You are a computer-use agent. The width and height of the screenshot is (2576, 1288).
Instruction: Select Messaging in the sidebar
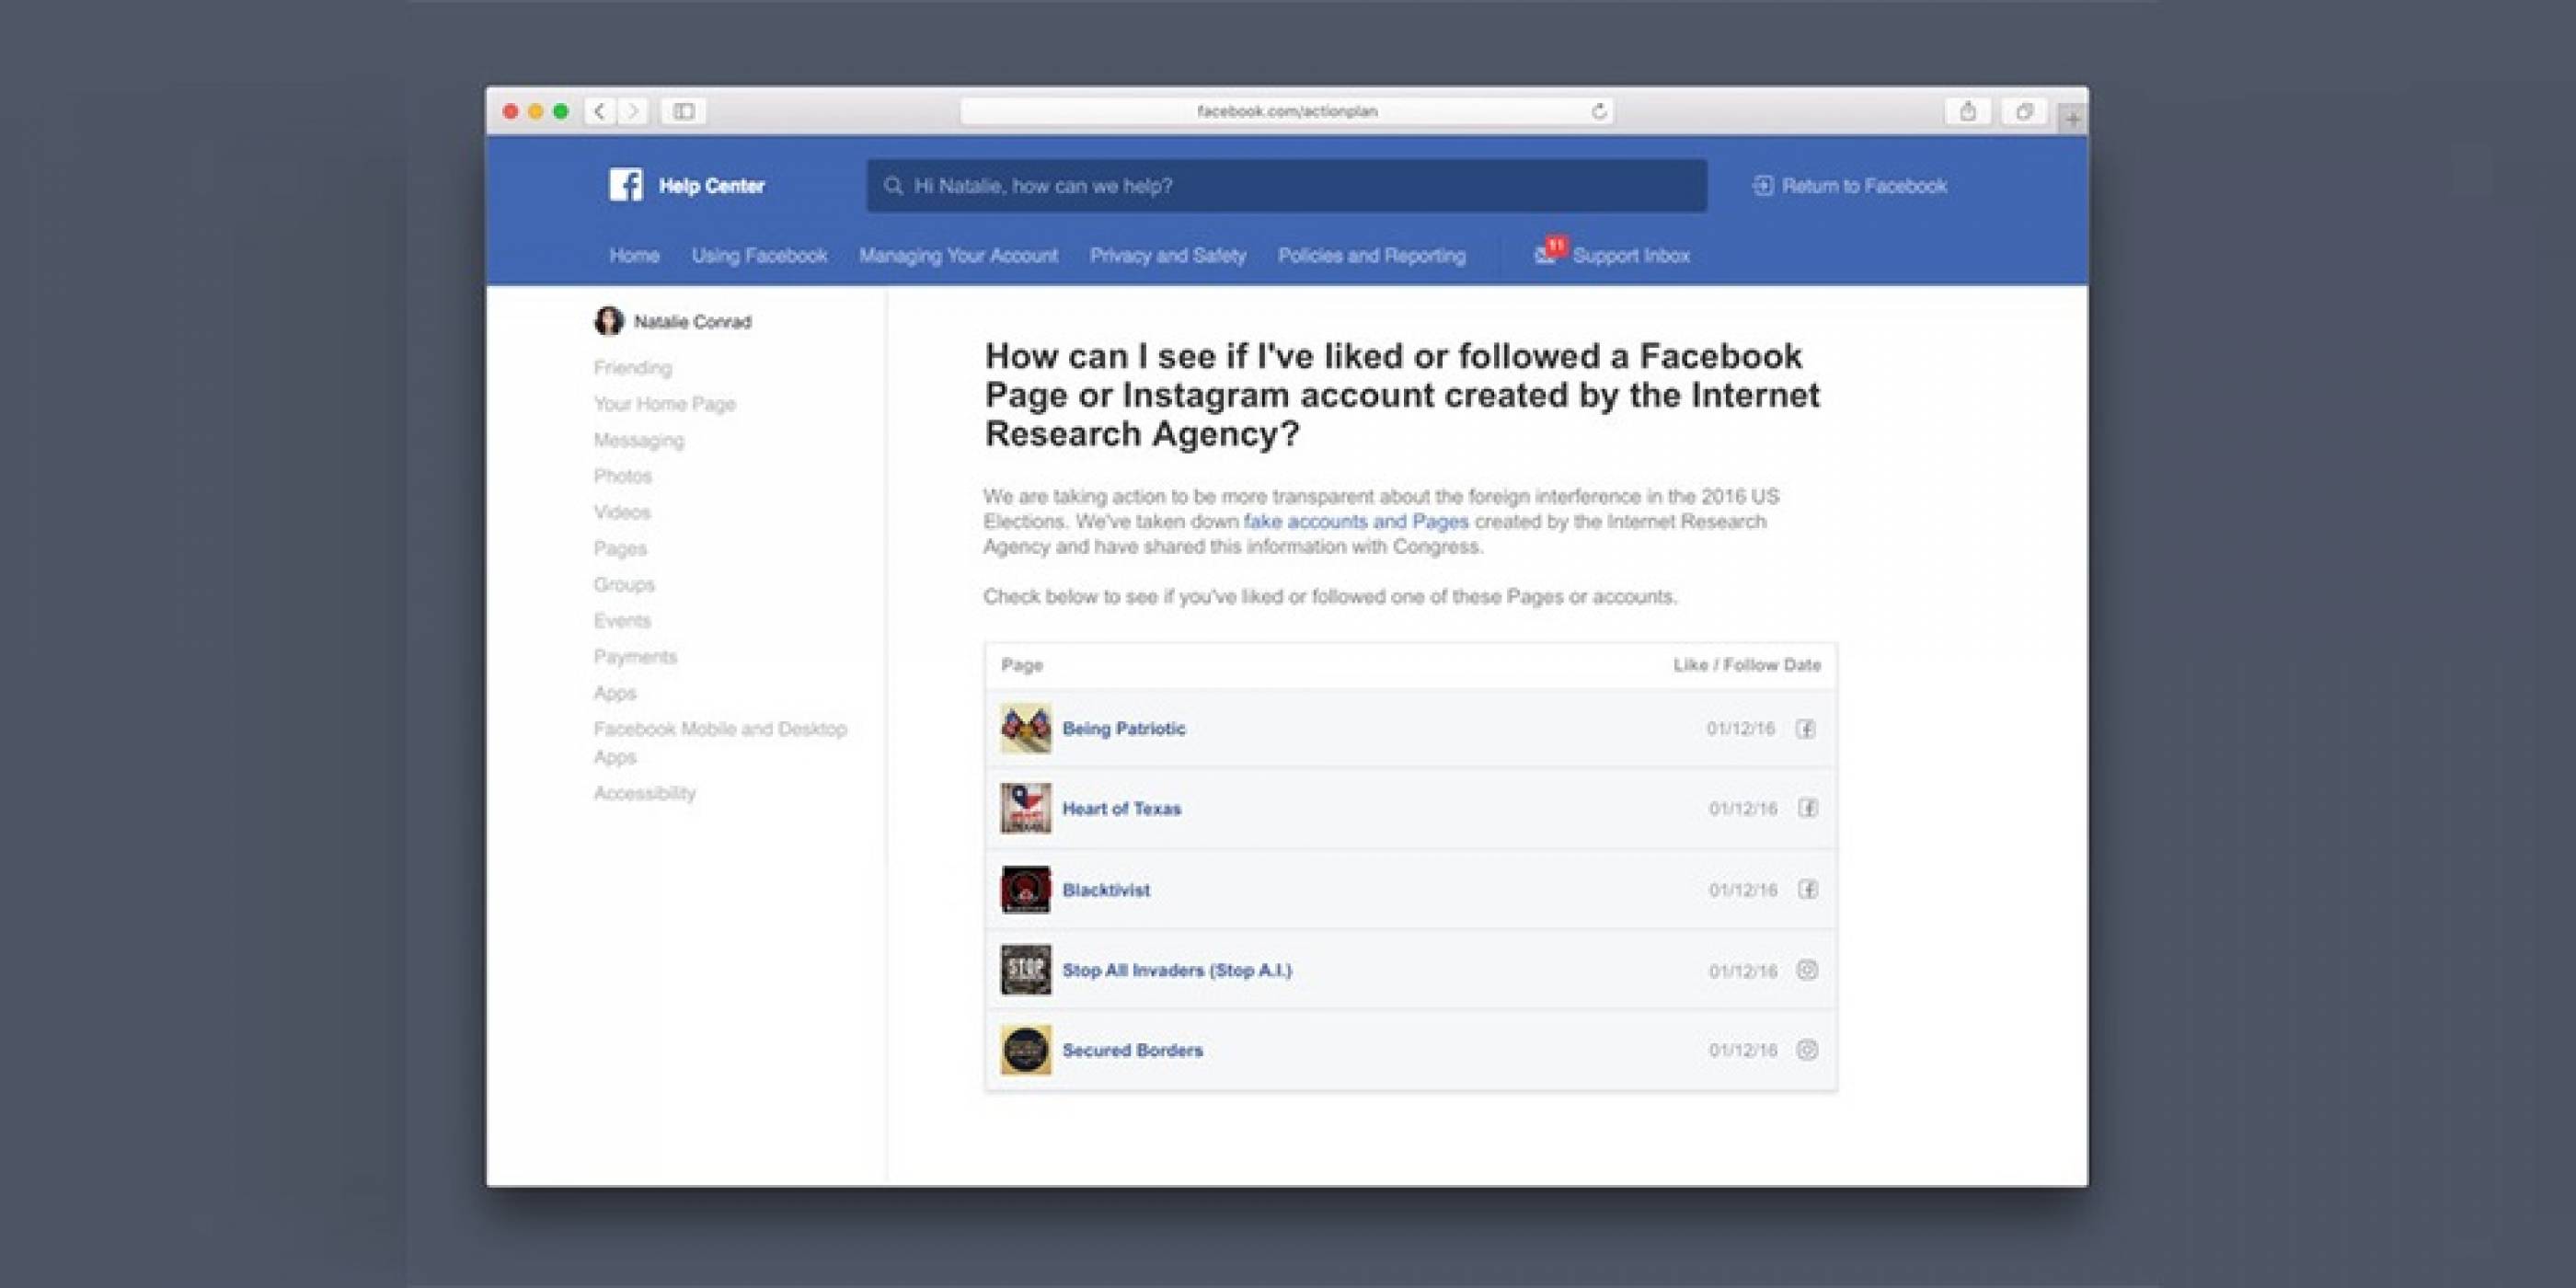[638, 440]
